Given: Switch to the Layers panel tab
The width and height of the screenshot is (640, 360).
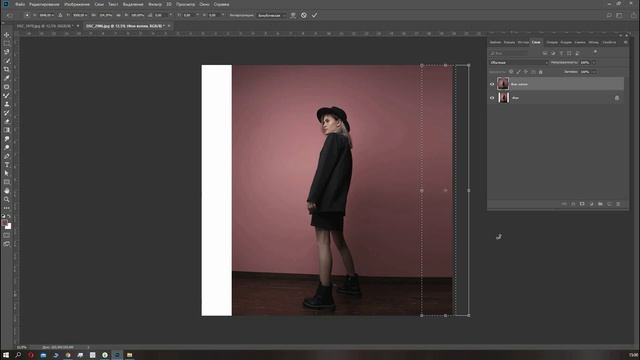Looking at the screenshot, I should point(536,42).
